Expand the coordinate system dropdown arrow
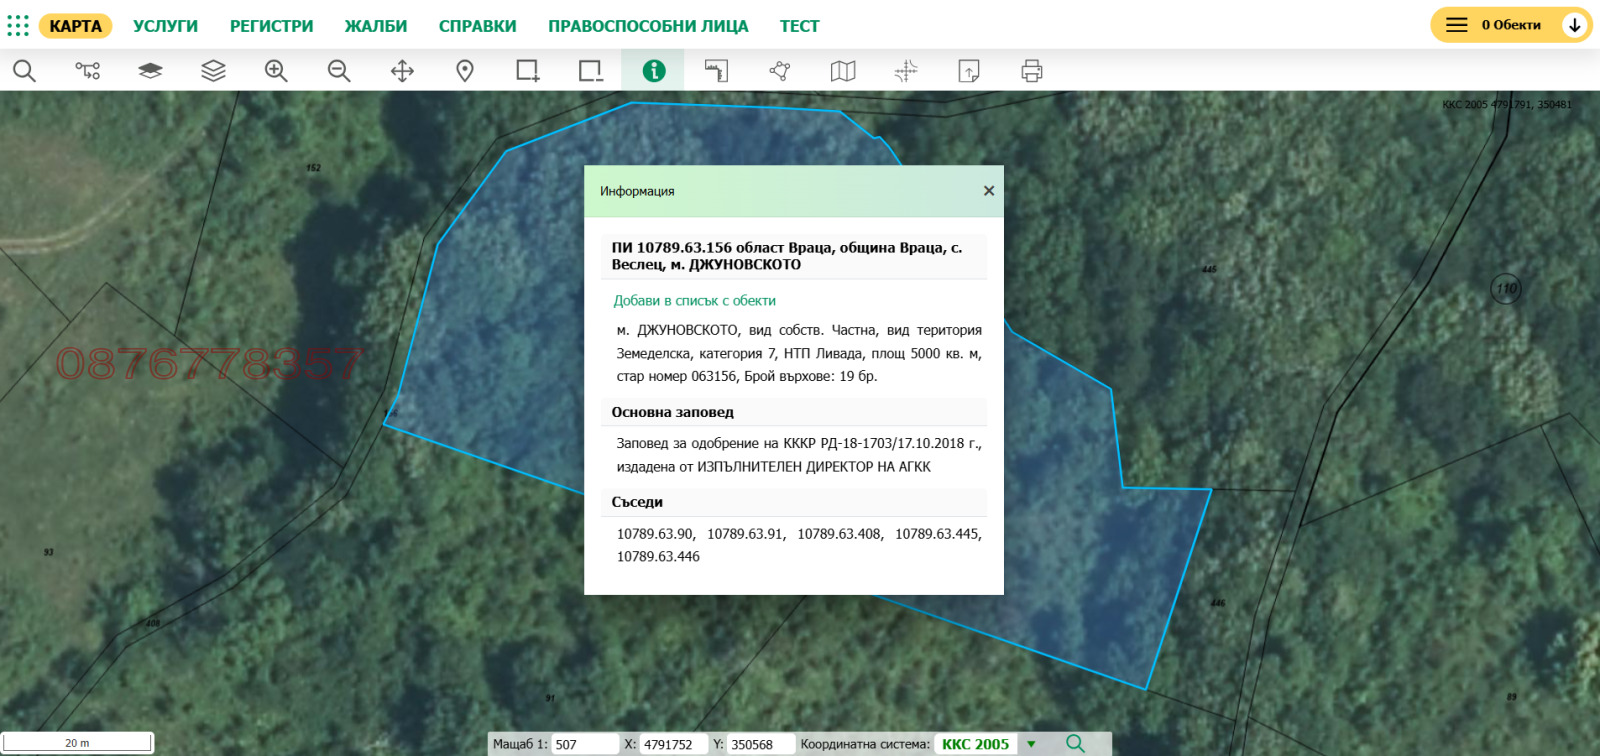The height and width of the screenshot is (756, 1600). point(1031,744)
